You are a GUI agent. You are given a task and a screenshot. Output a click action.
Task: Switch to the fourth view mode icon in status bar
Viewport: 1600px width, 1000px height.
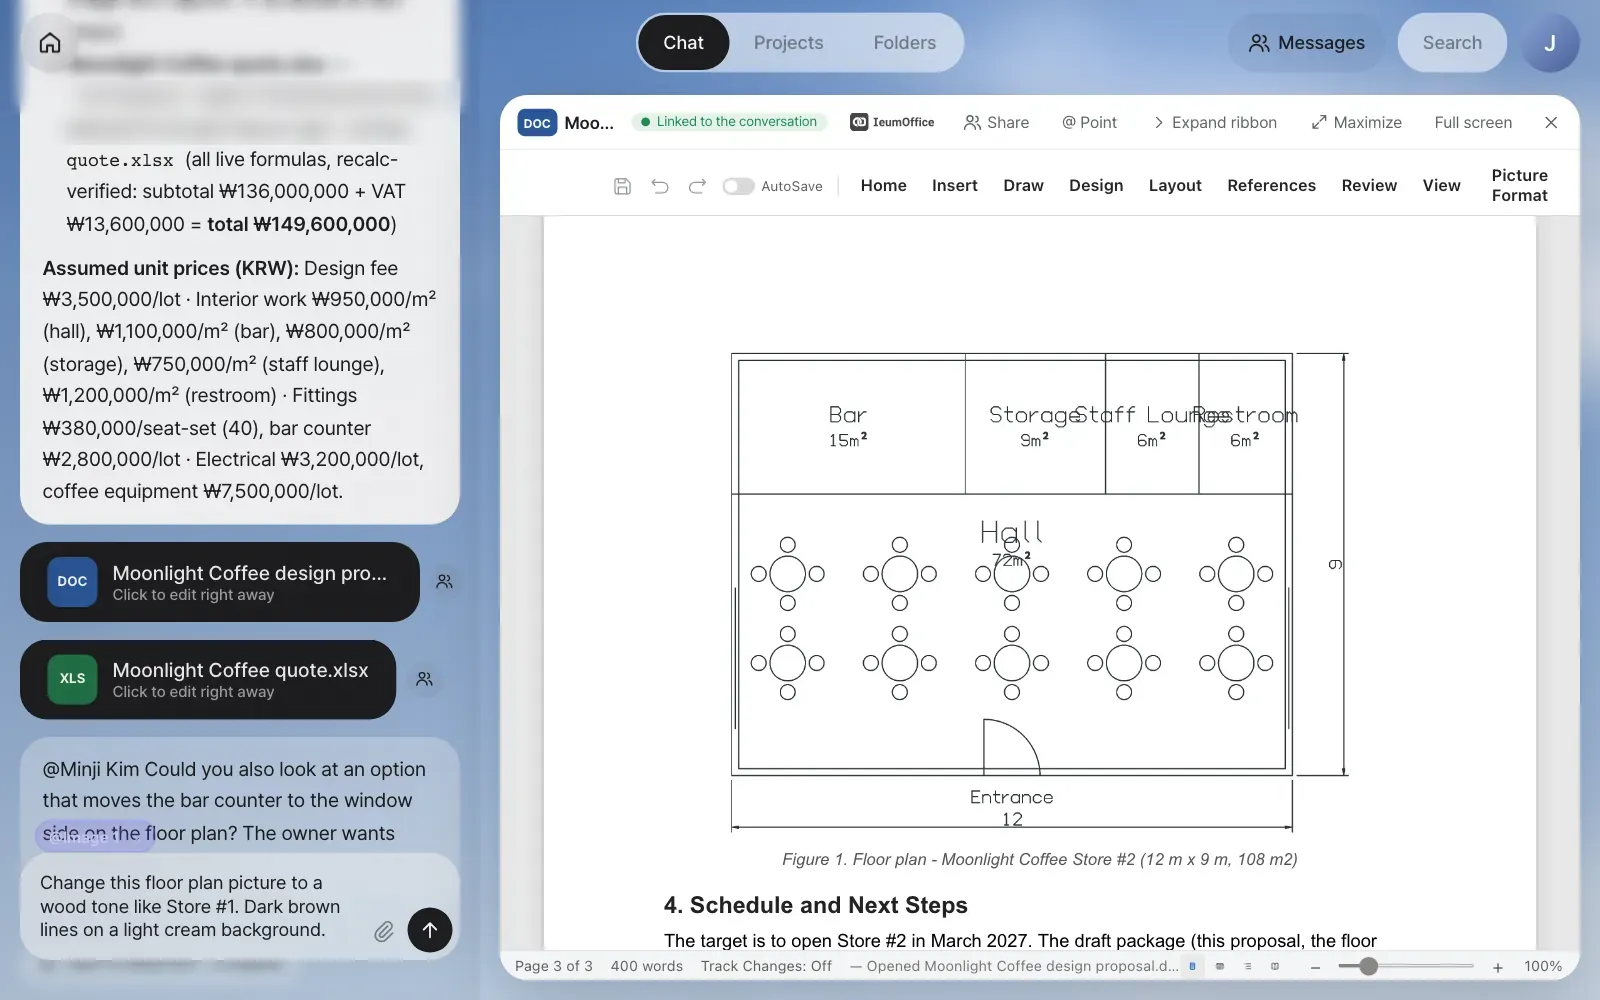point(1275,966)
